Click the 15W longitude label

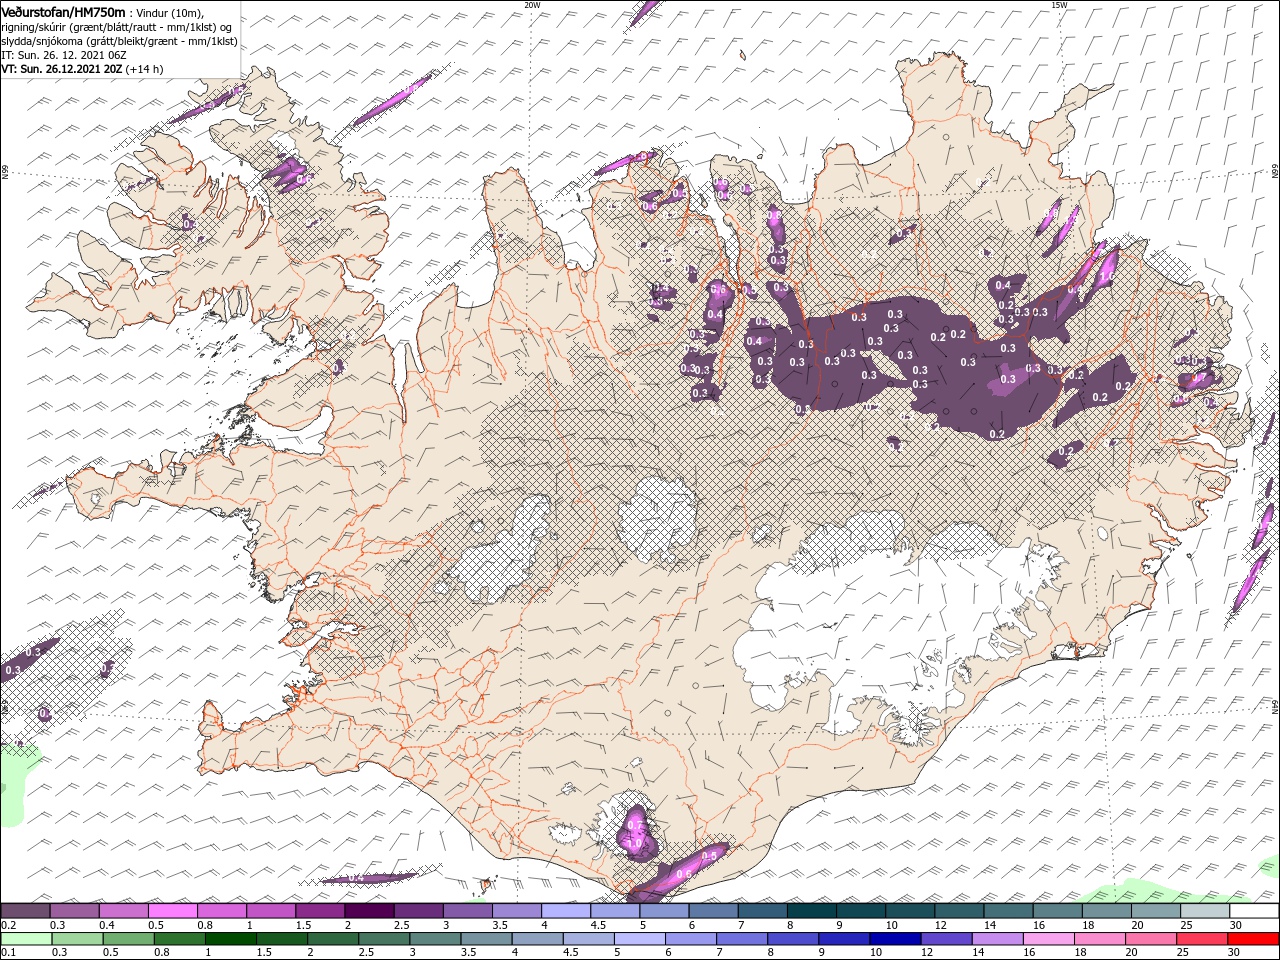click(1059, 5)
